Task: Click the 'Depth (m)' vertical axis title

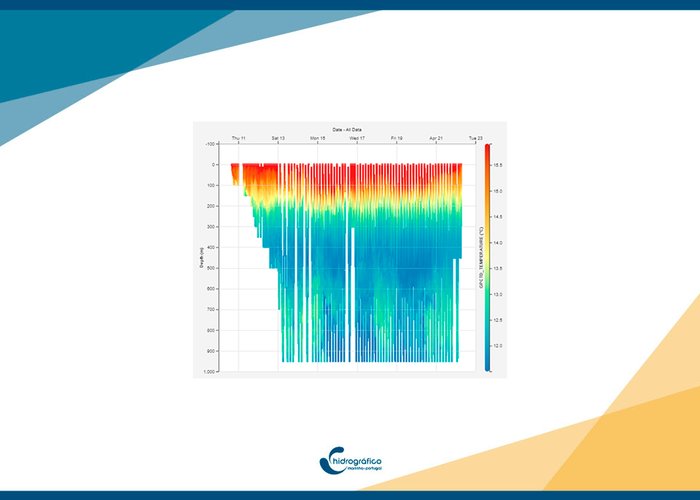Action: point(201,258)
